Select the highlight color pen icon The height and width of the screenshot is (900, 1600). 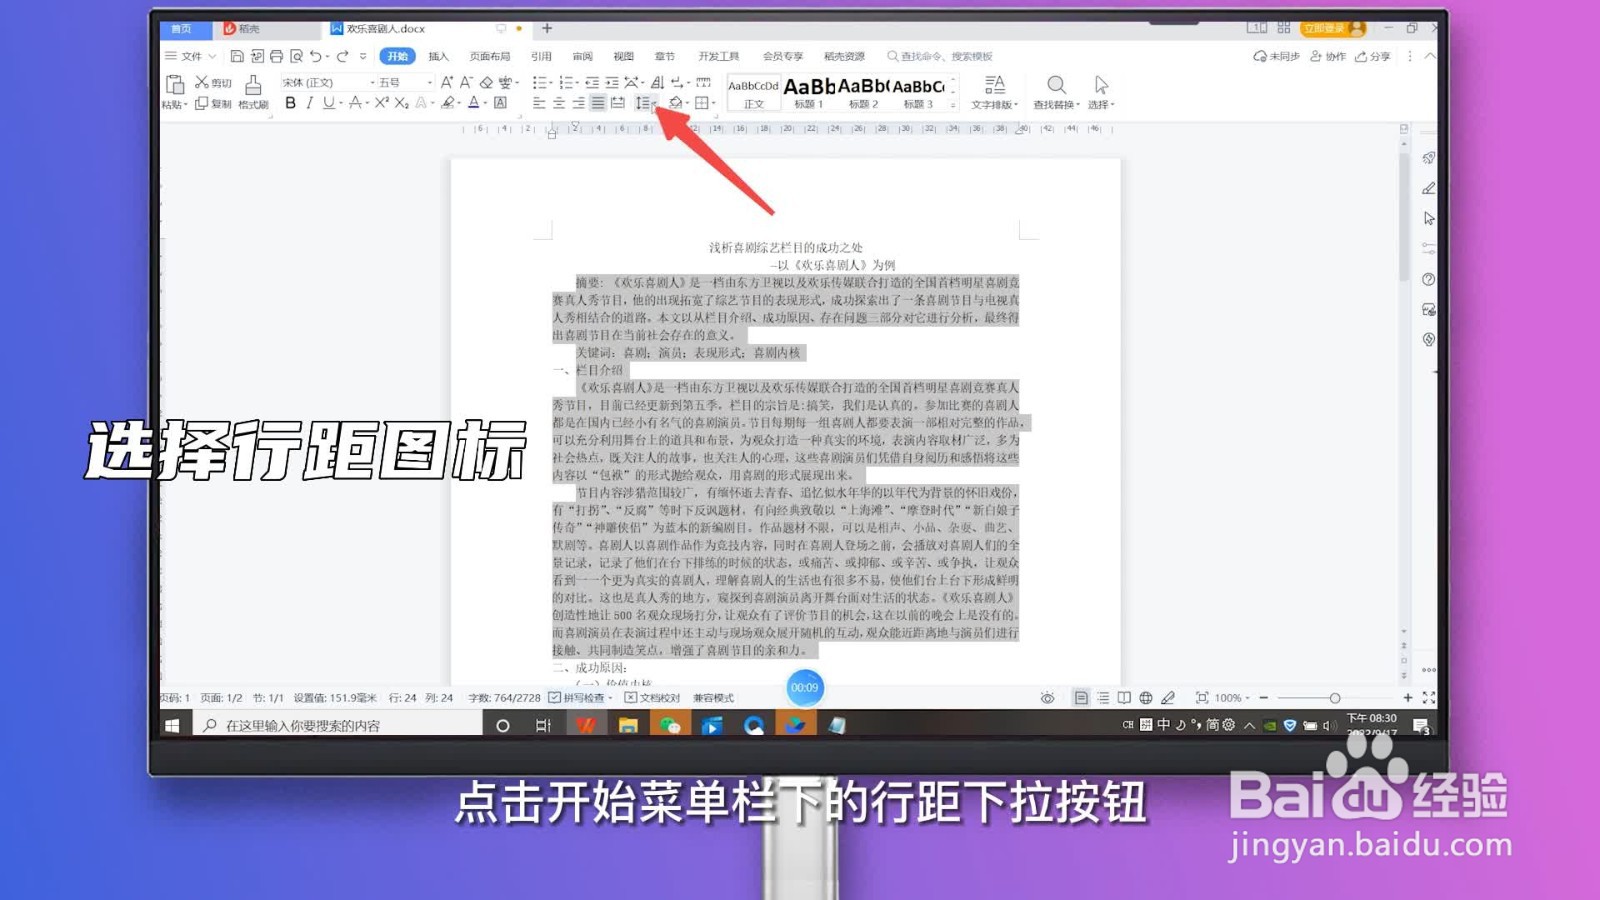click(448, 103)
